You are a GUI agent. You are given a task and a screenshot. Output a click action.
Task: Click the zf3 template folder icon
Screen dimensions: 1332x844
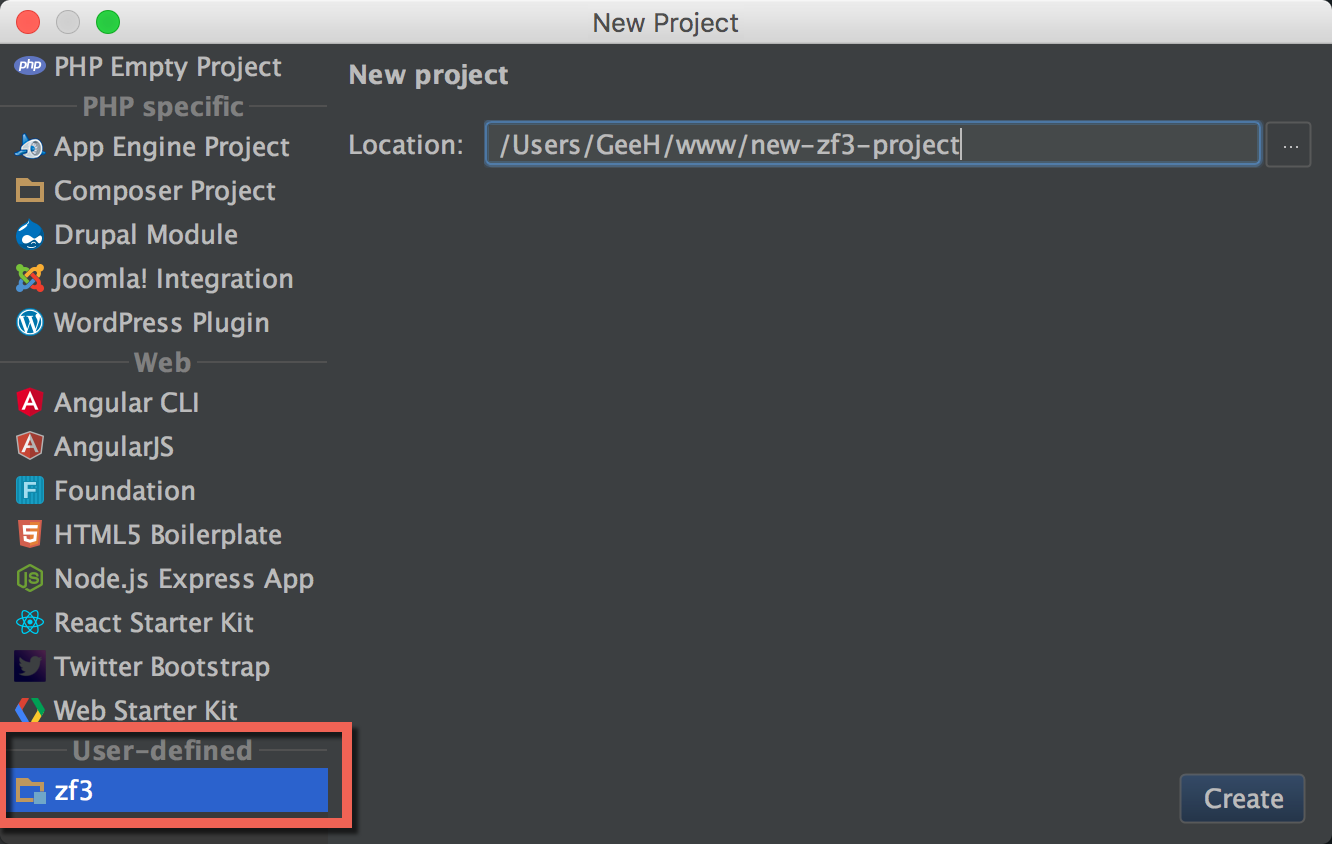[x=31, y=791]
